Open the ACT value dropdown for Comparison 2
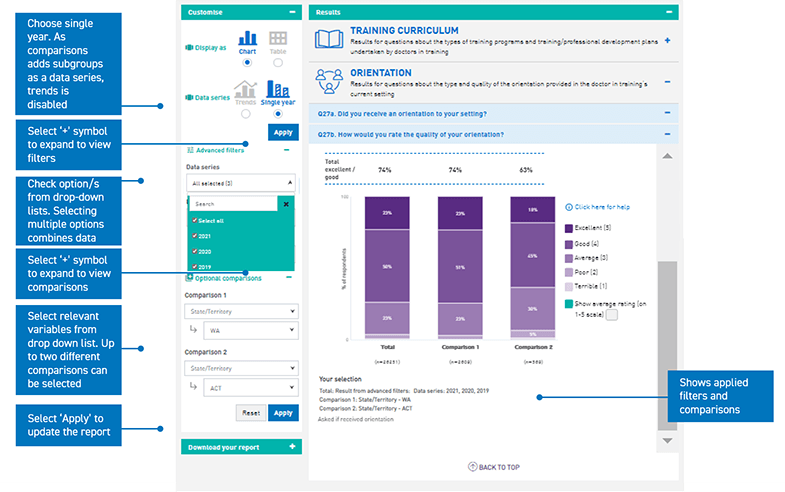785x492 pixels. pos(248,387)
